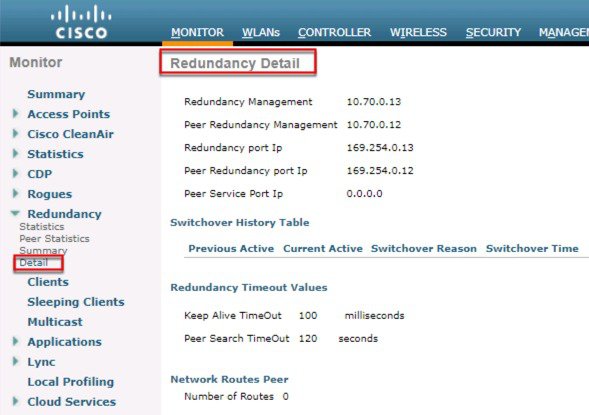Viewport: 589px width, 415px height.
Task: Expand the Access Points tree arrow
Action: (x=15, y=113)
